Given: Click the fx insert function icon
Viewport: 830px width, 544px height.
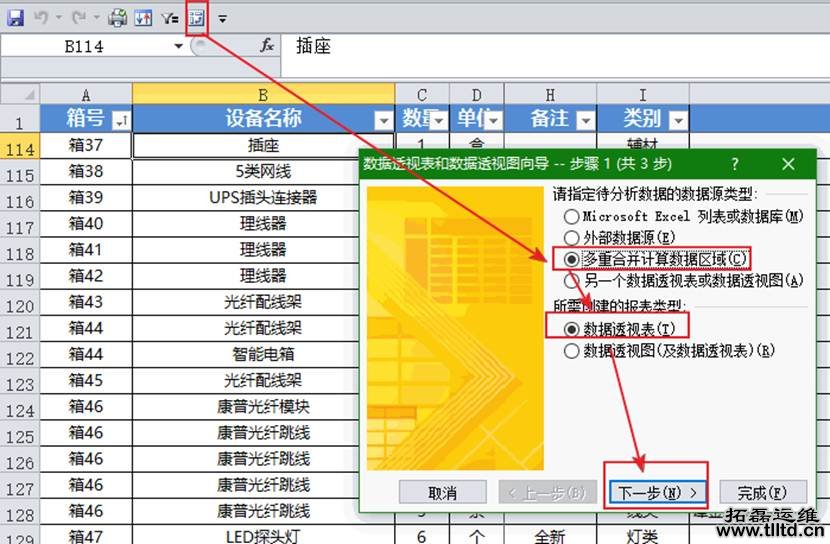Looking at the screenshot, I should pyautogui.click(x=267, y=46).
